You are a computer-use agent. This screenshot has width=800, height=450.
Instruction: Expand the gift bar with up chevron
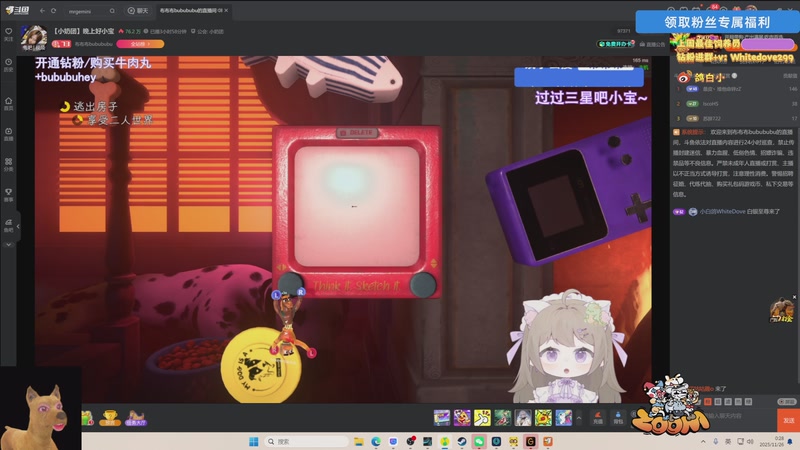[x=579, y=418]
